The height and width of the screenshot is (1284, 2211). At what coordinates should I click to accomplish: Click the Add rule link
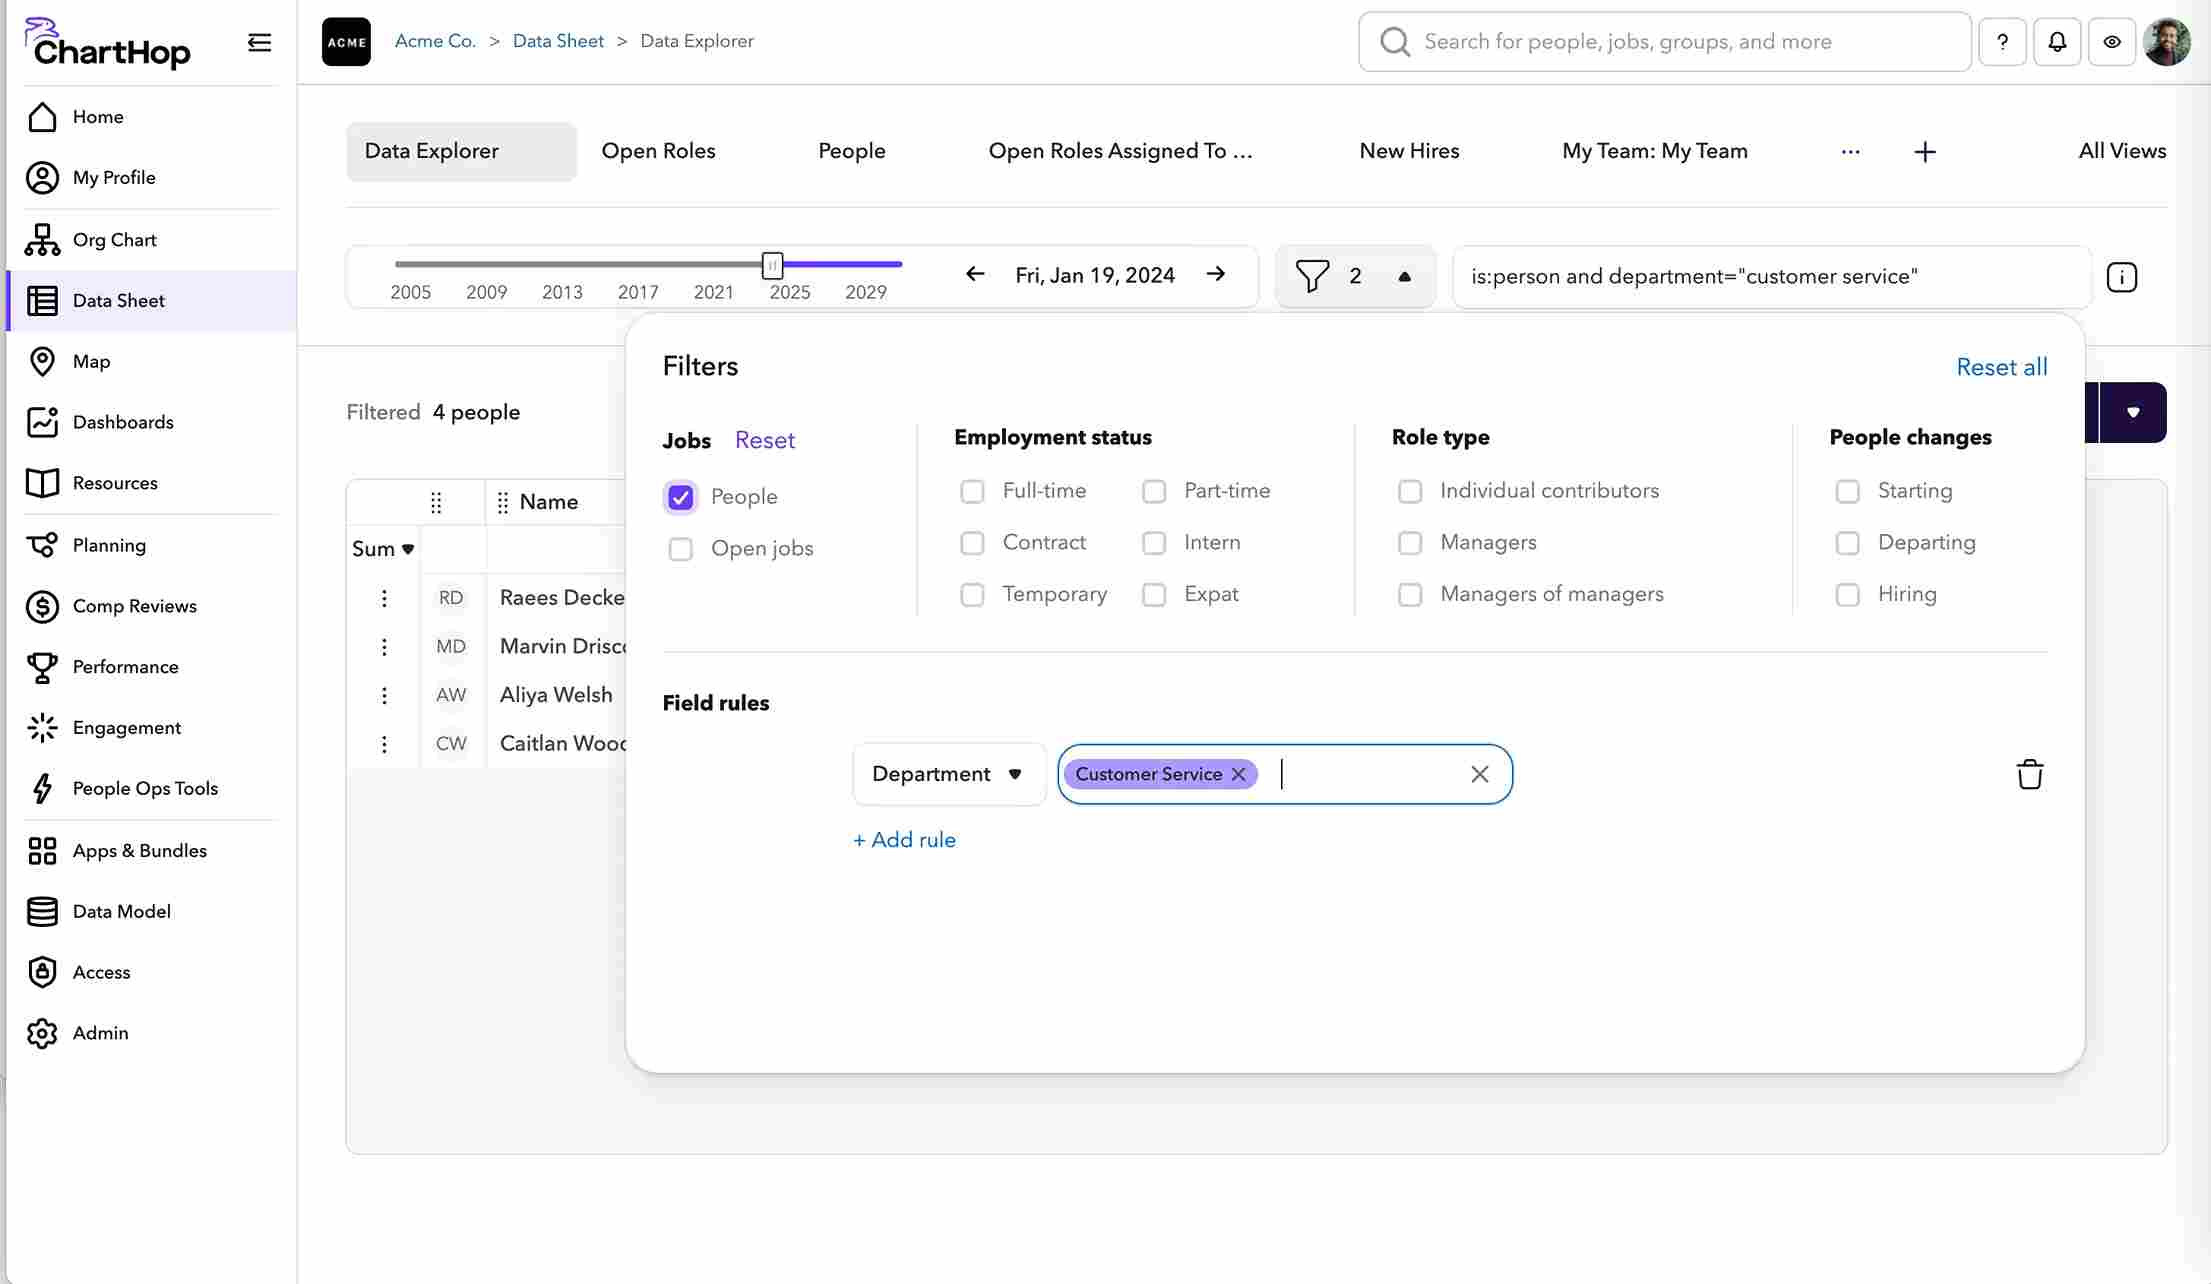click(904, 840)
